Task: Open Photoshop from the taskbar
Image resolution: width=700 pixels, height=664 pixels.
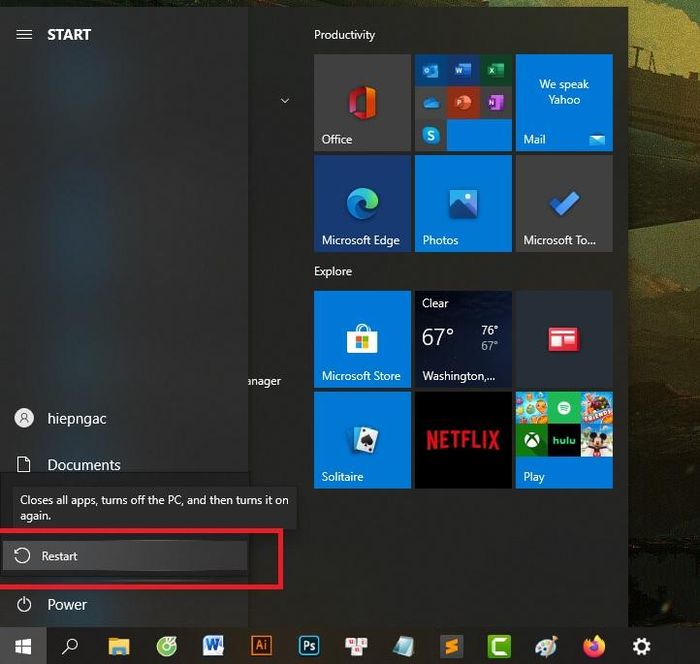Action: 309,646
